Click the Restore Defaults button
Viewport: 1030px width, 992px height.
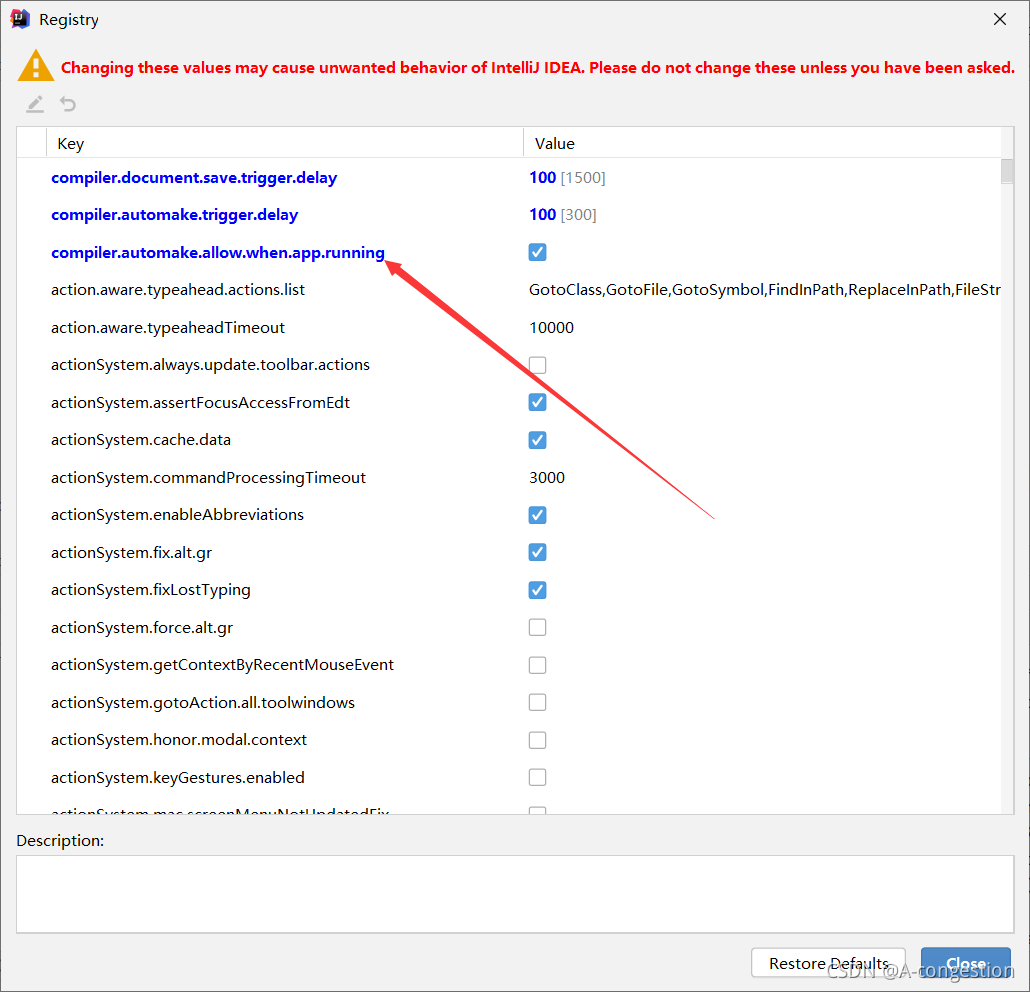(x=828, y=963)
